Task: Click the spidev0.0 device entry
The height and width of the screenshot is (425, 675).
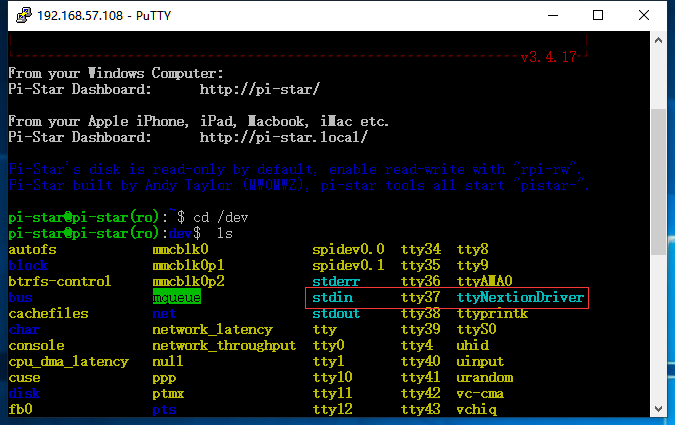Action: (348, 249)
